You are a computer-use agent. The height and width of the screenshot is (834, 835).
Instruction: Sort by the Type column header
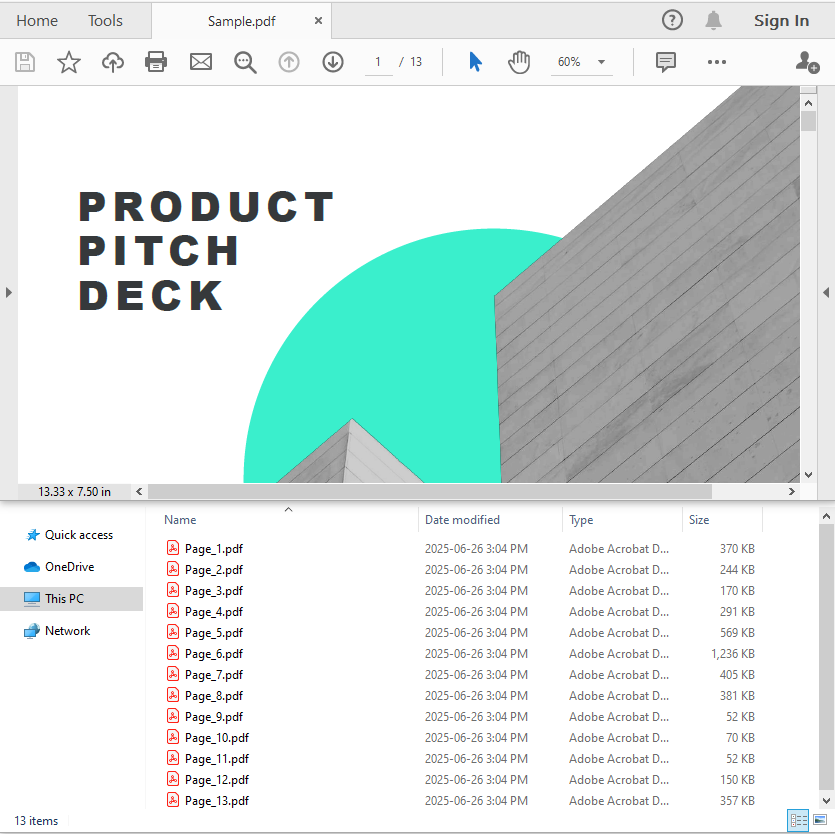click(x=580, y=520)
